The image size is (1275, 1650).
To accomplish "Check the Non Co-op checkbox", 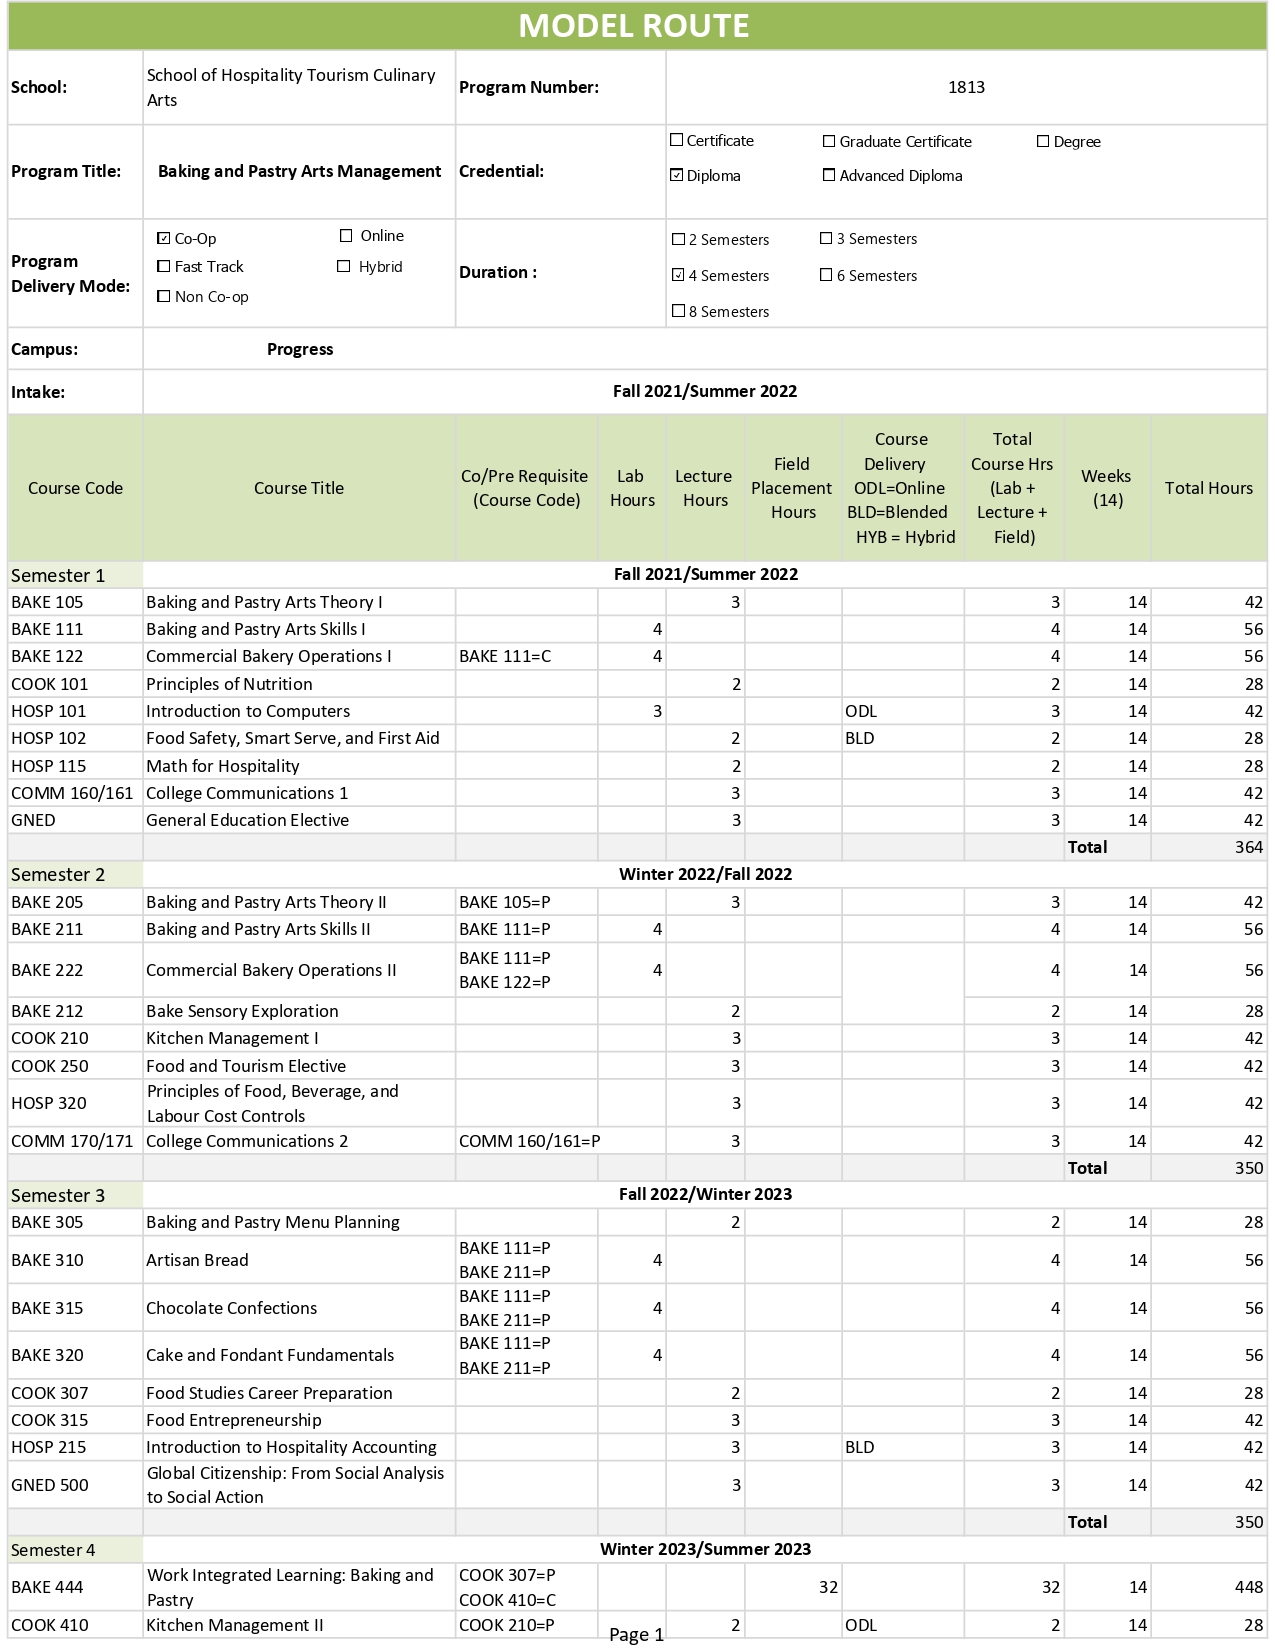I will point(164,296).
